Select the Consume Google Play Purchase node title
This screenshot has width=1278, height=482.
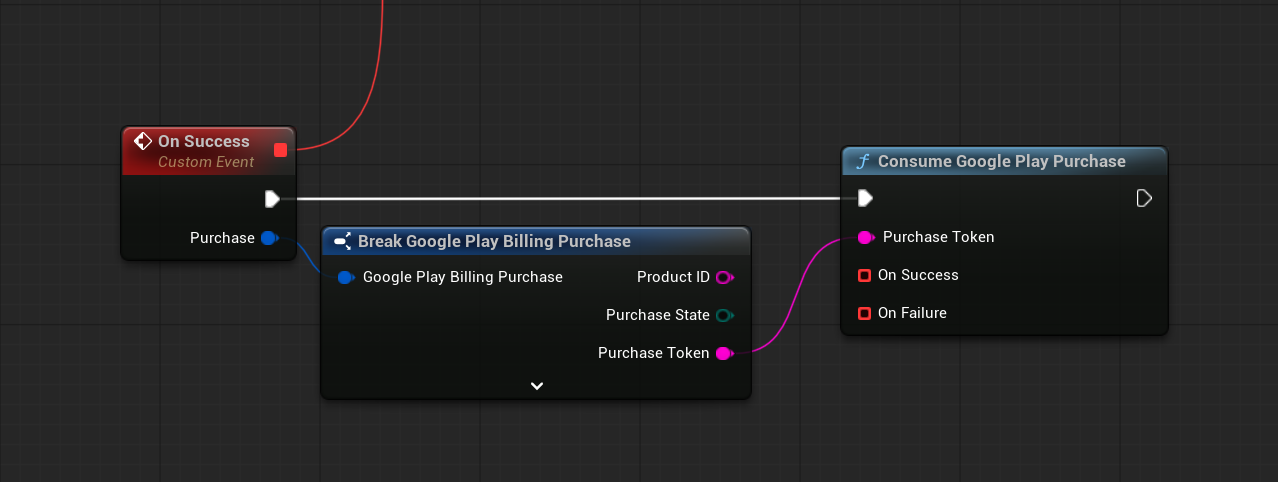(1002, 161)
